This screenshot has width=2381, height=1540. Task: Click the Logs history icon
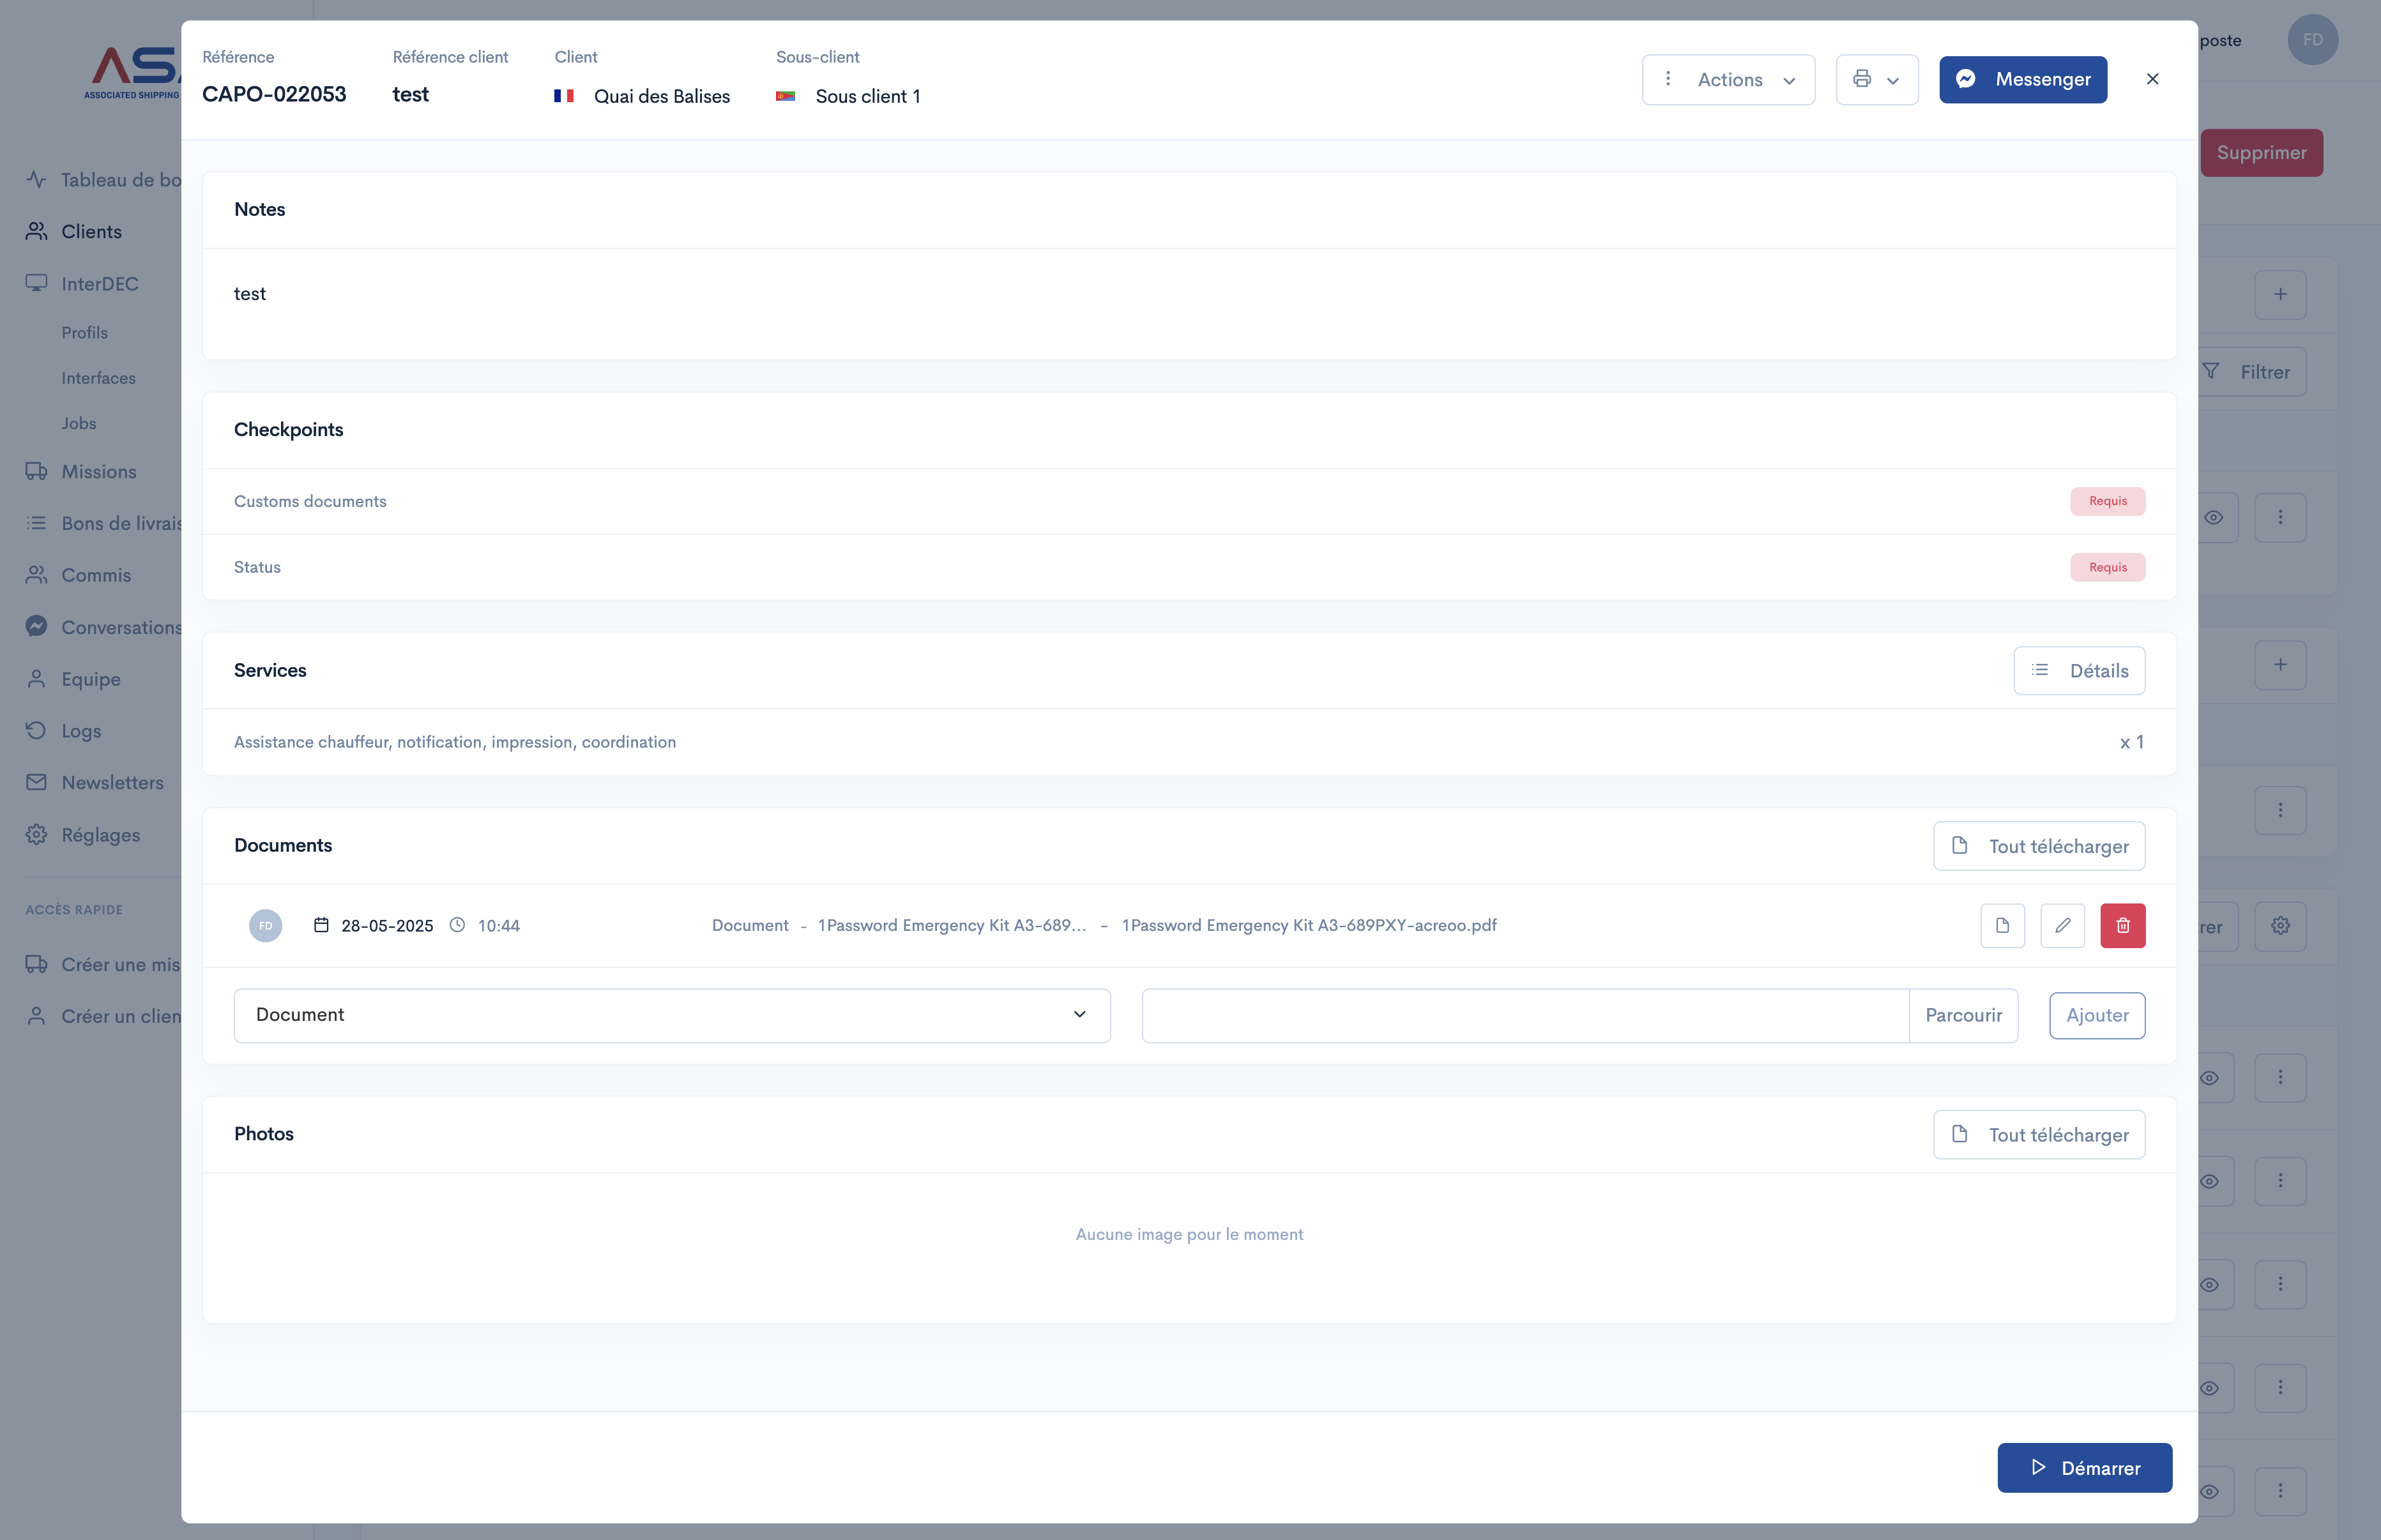pyautogui.click(x=36, y=730)
